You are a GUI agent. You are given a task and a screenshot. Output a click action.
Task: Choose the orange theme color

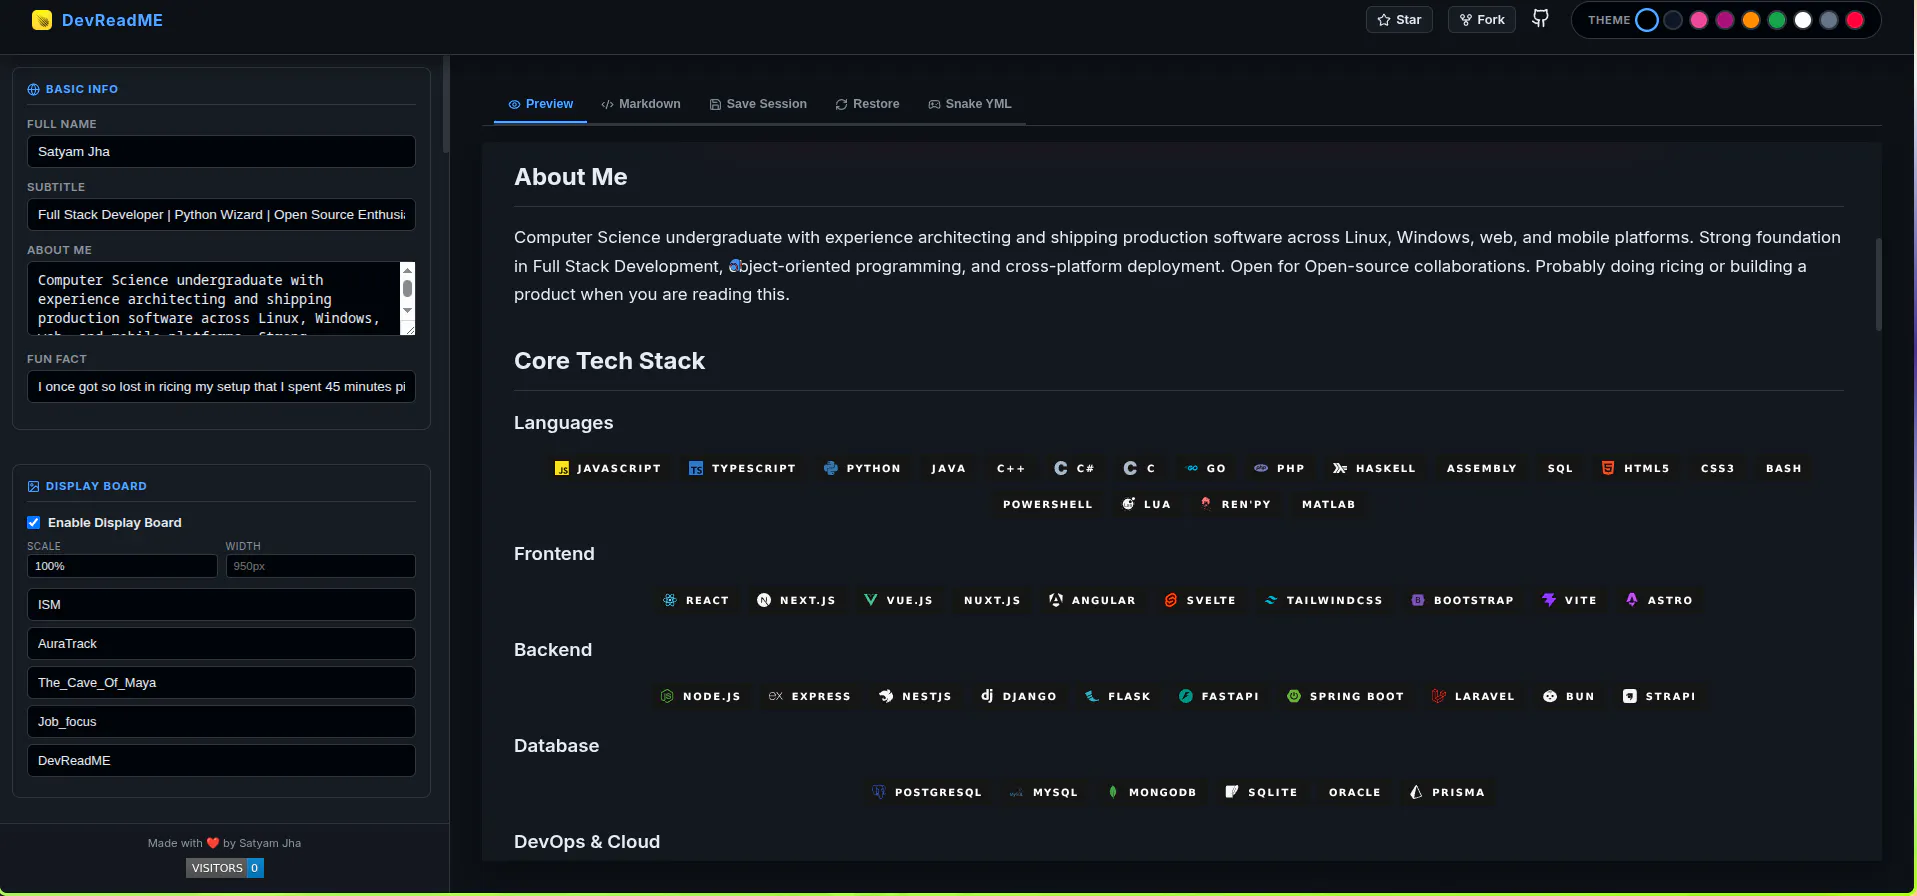tap(1751, 20)
